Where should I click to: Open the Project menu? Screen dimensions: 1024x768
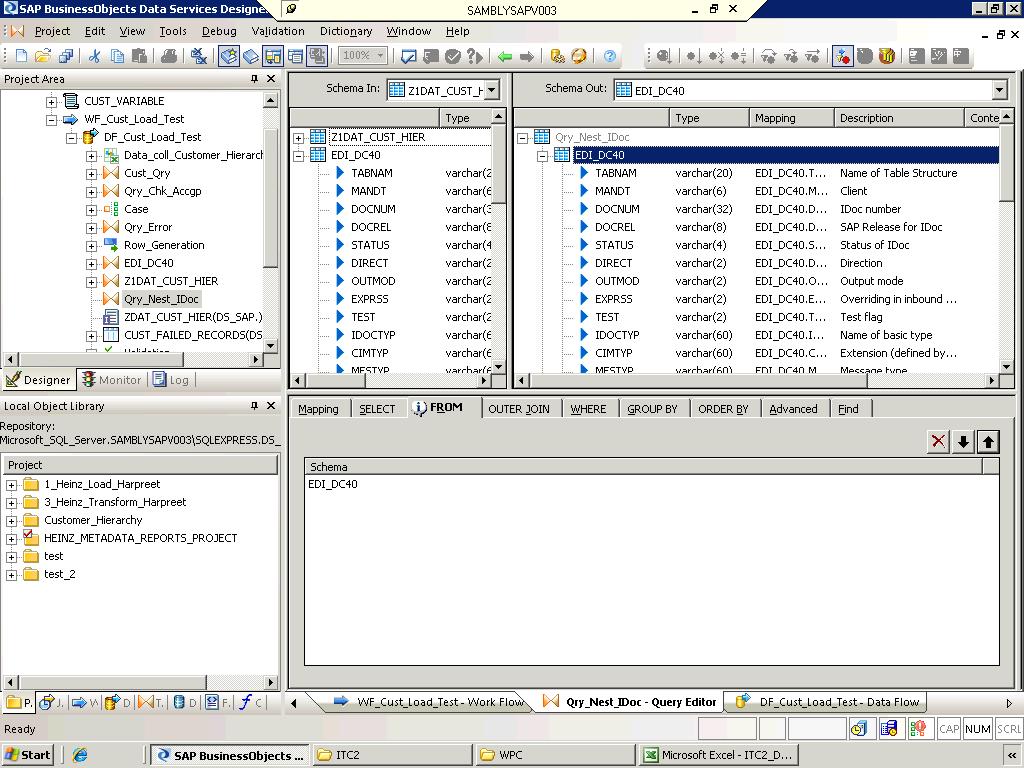52,31
